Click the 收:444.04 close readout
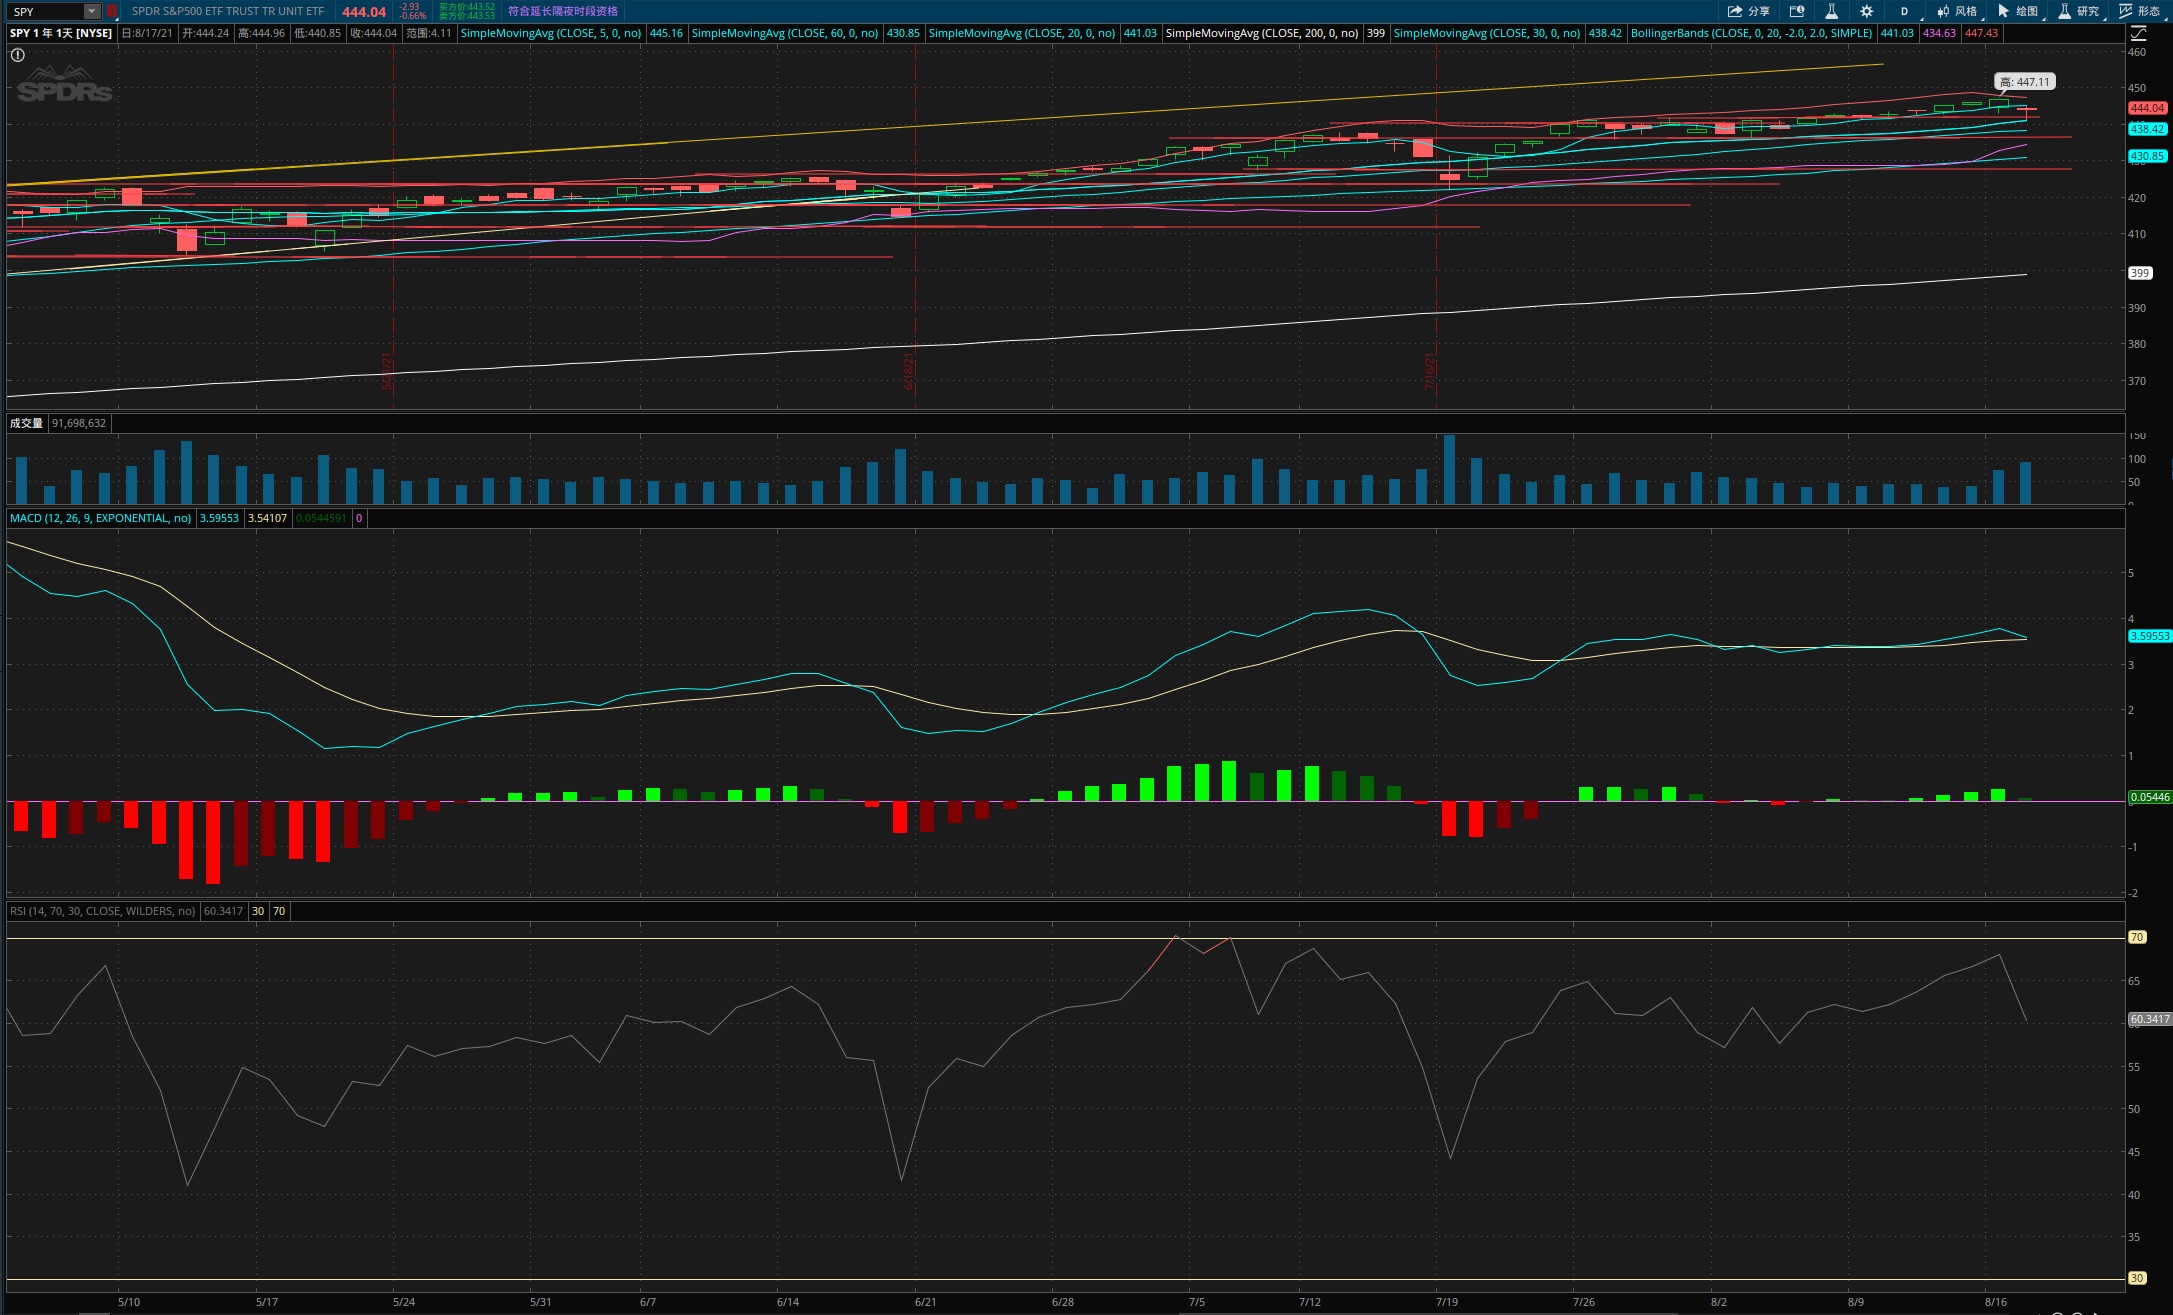Screen dimensions: 2173x1315 pos(374,33)
